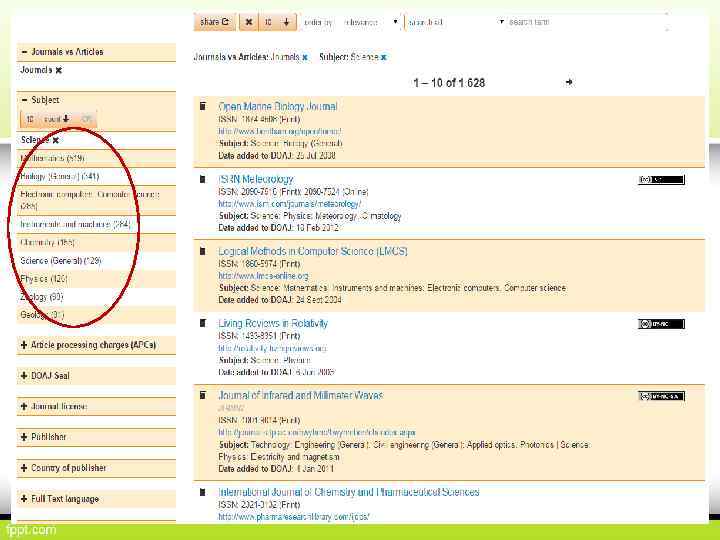Select the '1 – 10 of 1,628' results count text
The width and height of the screenshot is (720, 540).
tap(449, 83)
